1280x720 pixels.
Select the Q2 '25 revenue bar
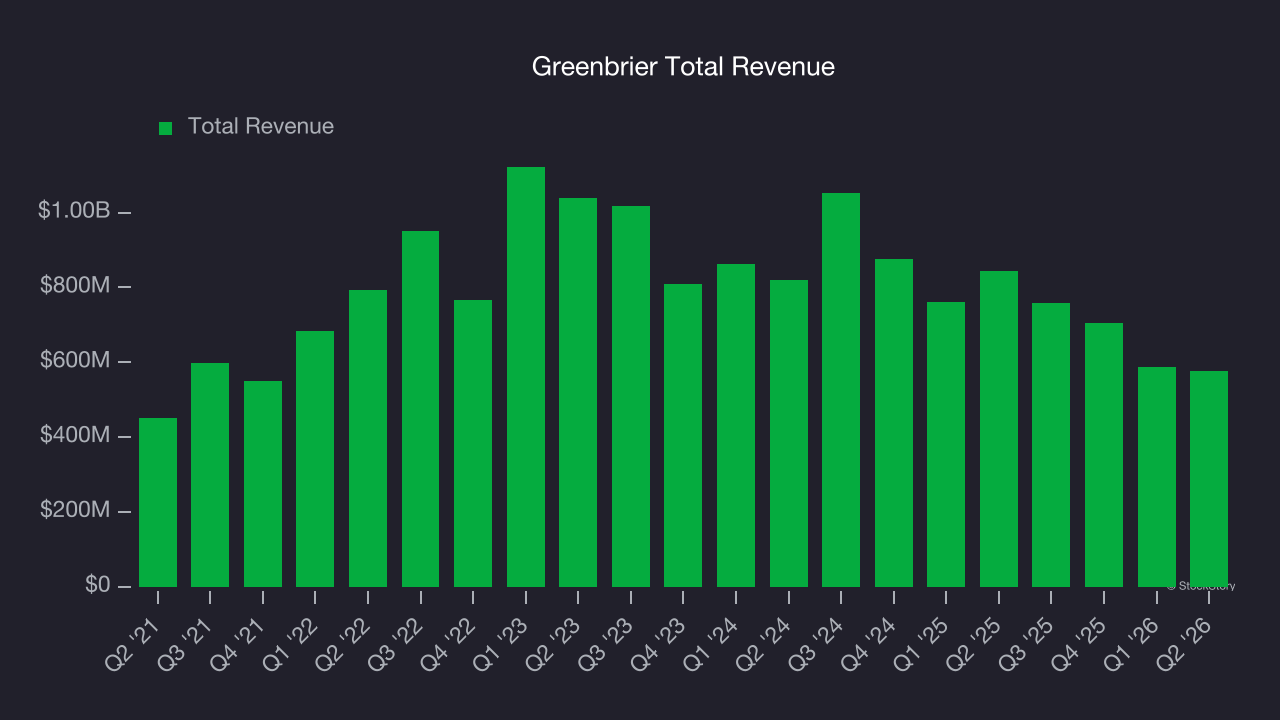(999, 429)
